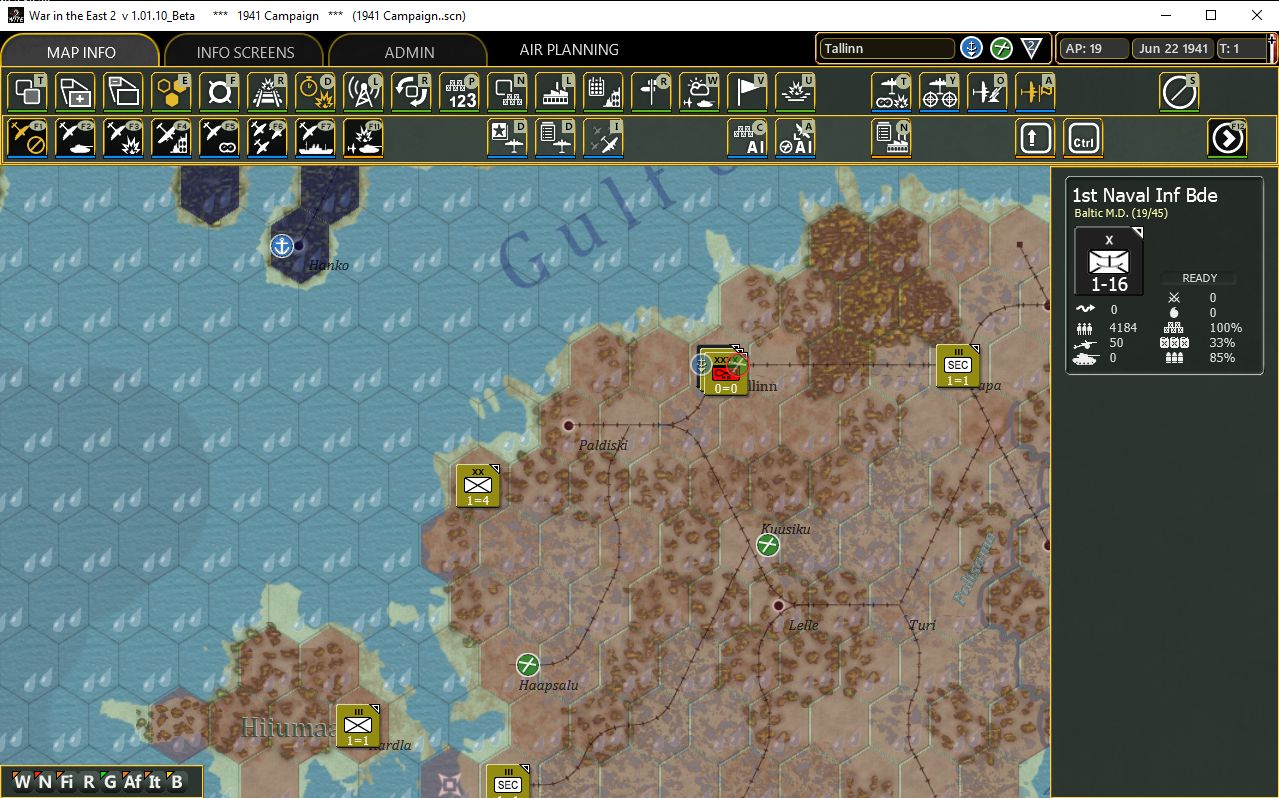Click the AI air assist icon (A)
Viewport: 1279px width, 798px height.
coord(795,138)
